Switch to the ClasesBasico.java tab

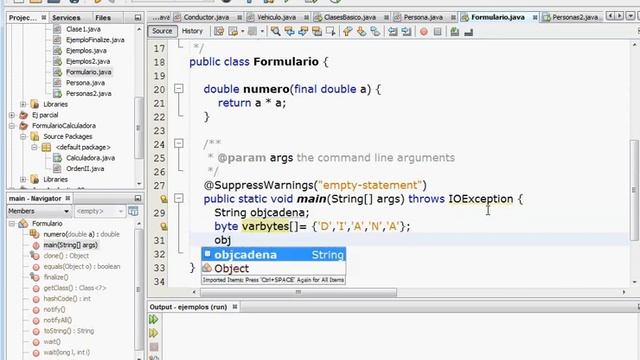350,17
